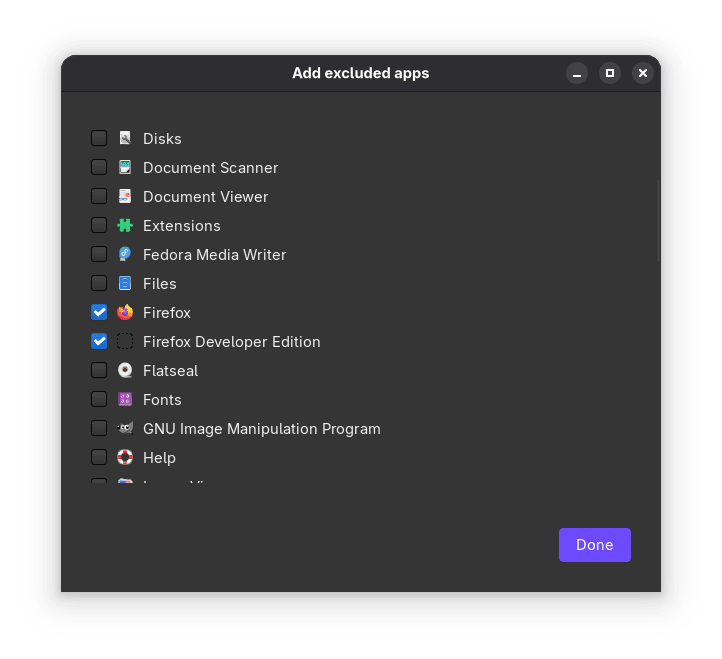
Task: Click the Fedora Media Writer label
Action: click(x=214, y=254)
